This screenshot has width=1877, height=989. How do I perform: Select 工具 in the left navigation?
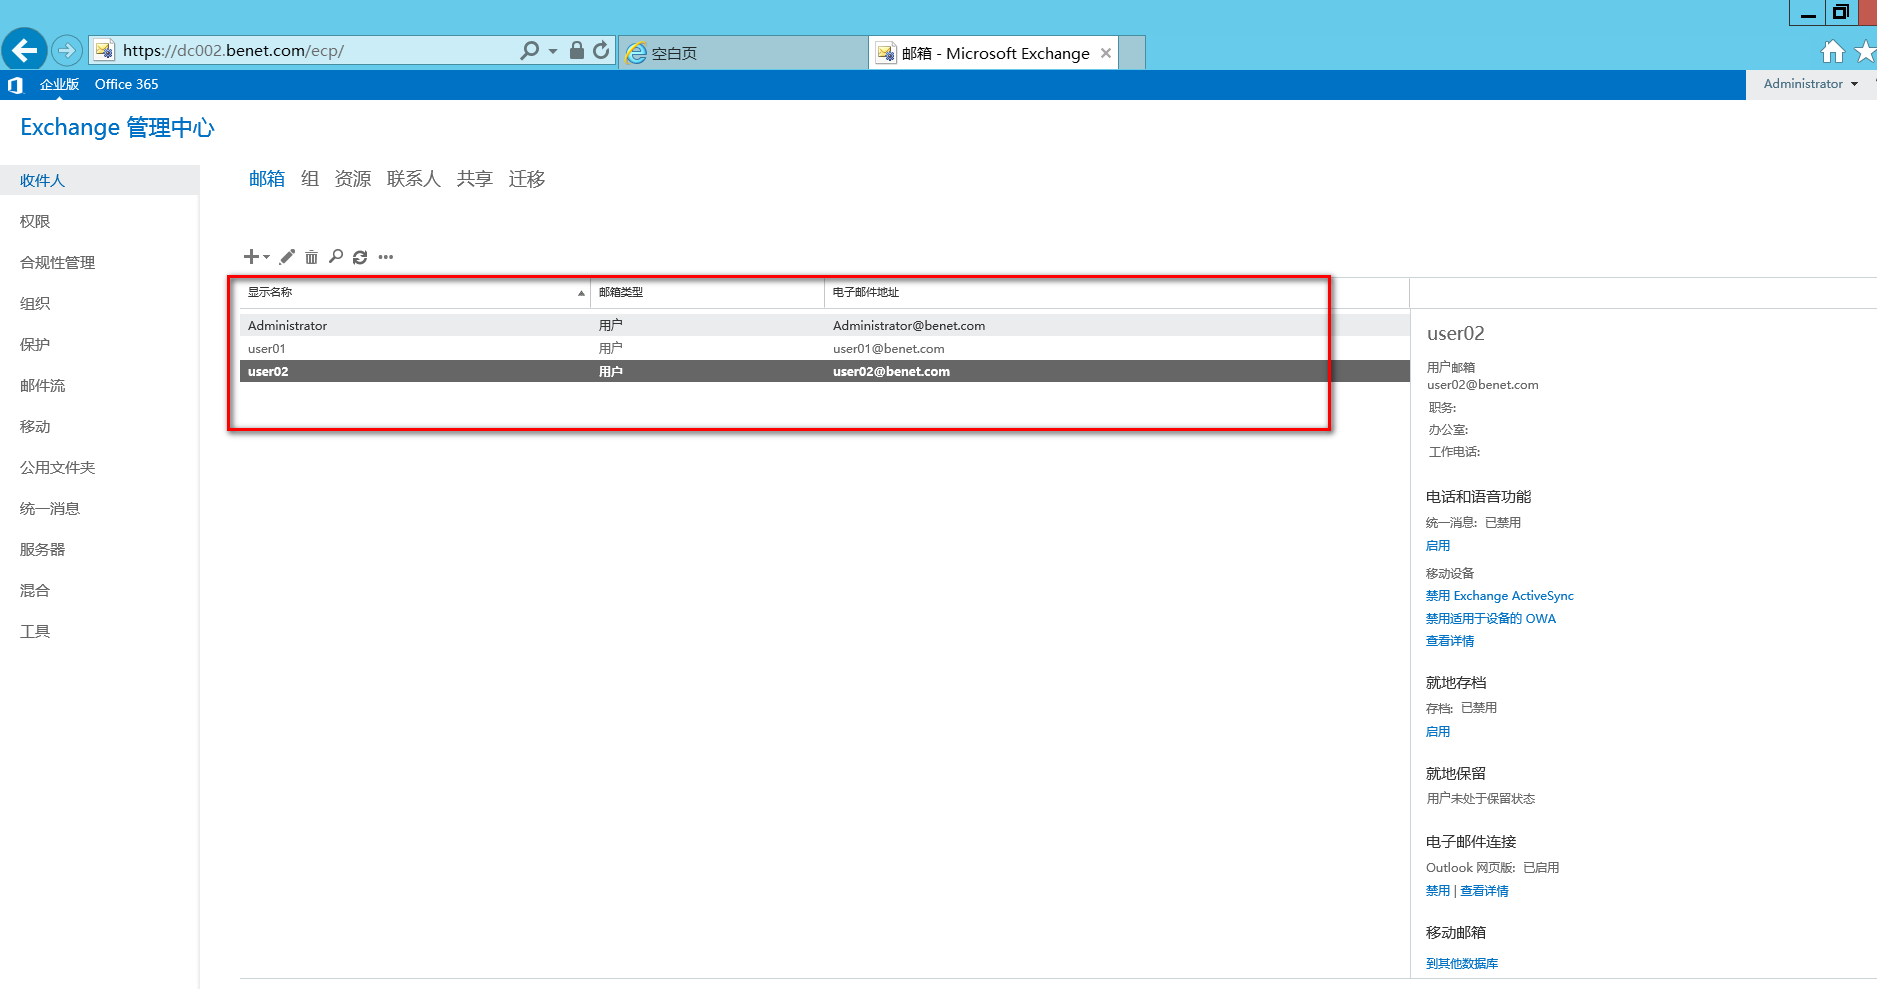coord(35,632)
